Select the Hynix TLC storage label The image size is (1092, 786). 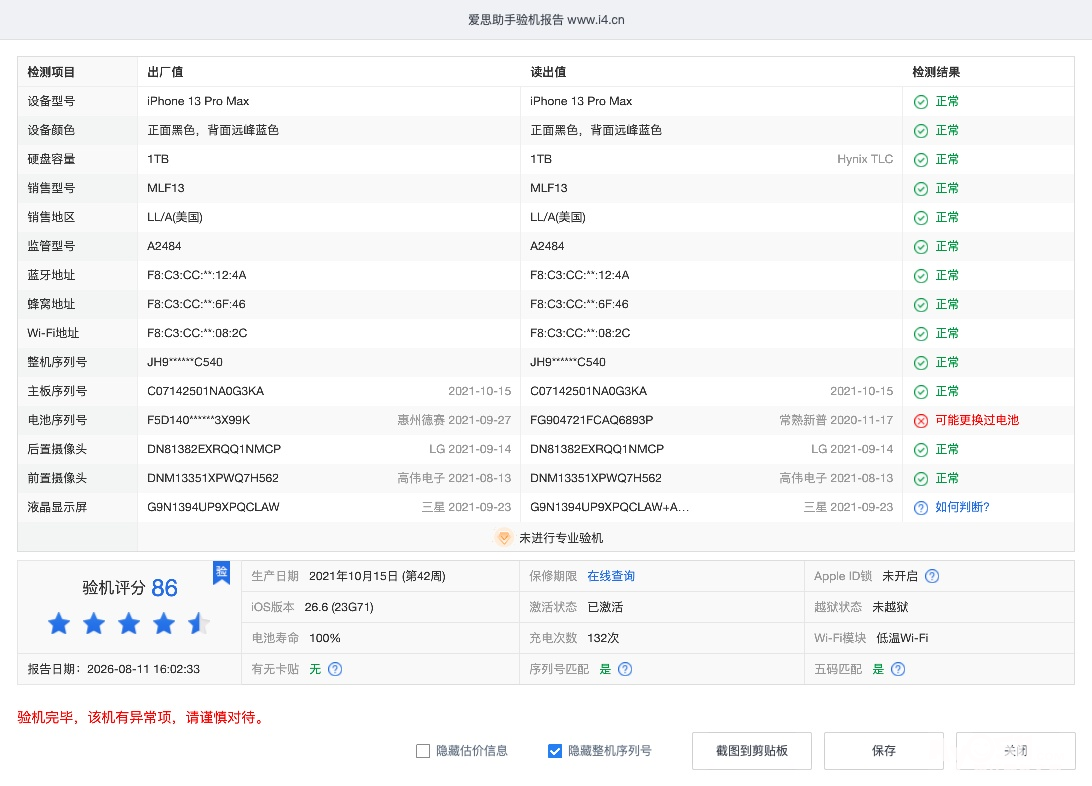(x=865, y=159)
